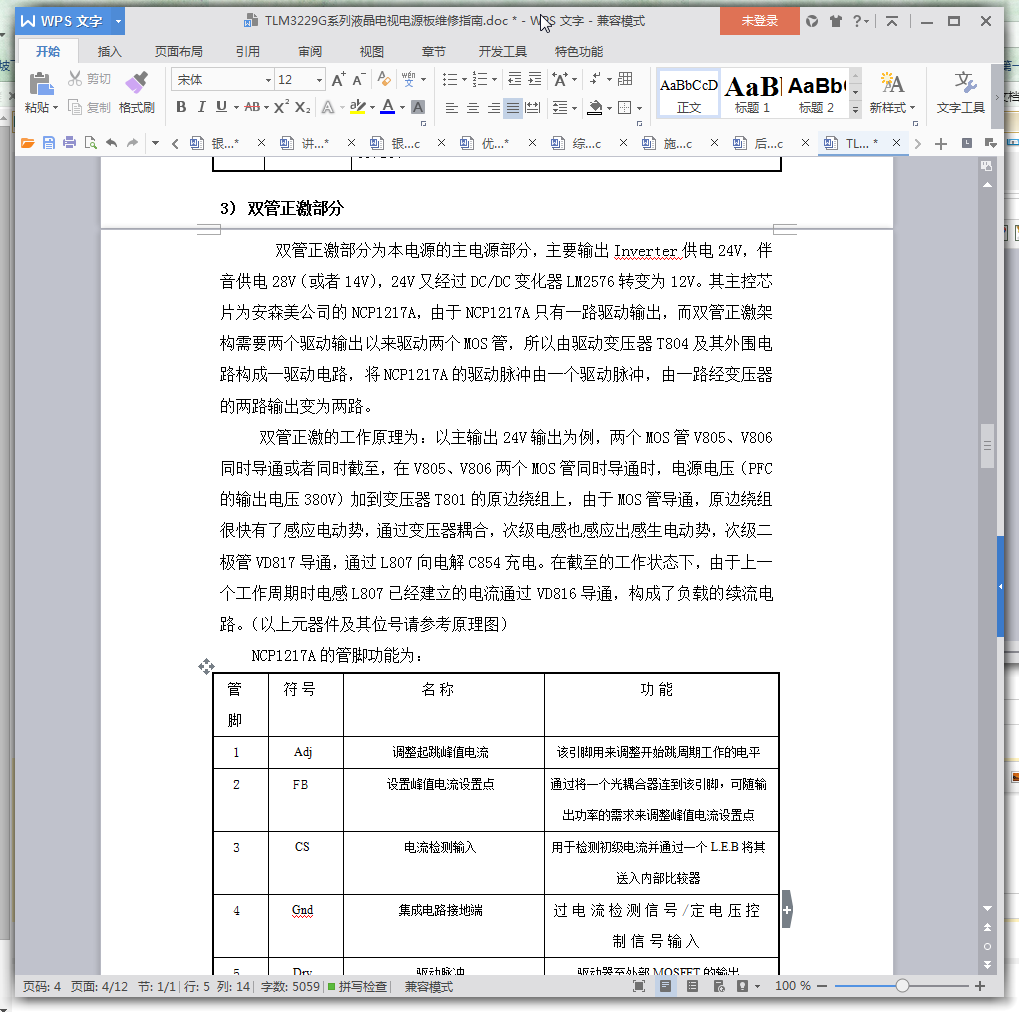Click the Format Painter brush icon
Screen dimensions: 1019x1012
click(136, 83)
